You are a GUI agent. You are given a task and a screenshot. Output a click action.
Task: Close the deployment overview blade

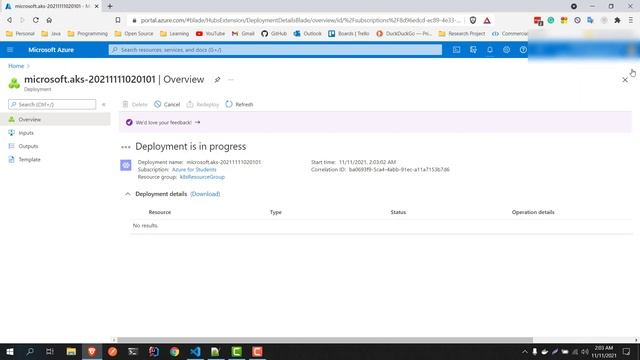tap(625, 80)
